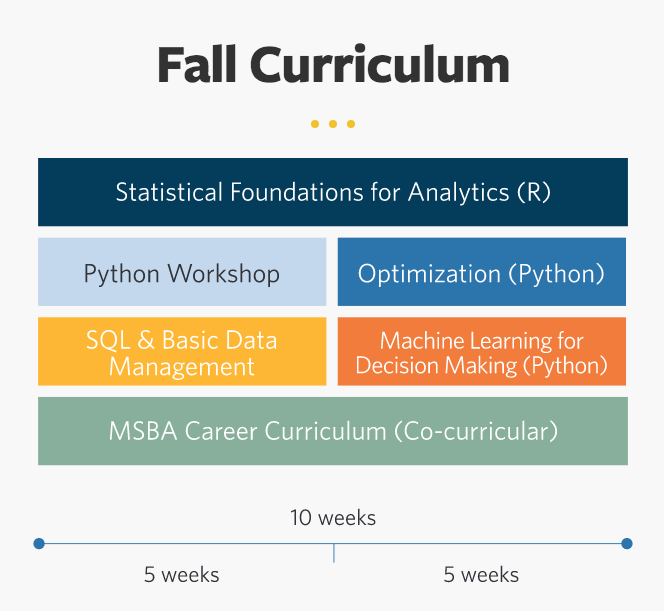Click the first 5 weeks label

click(x=182, y=575)
